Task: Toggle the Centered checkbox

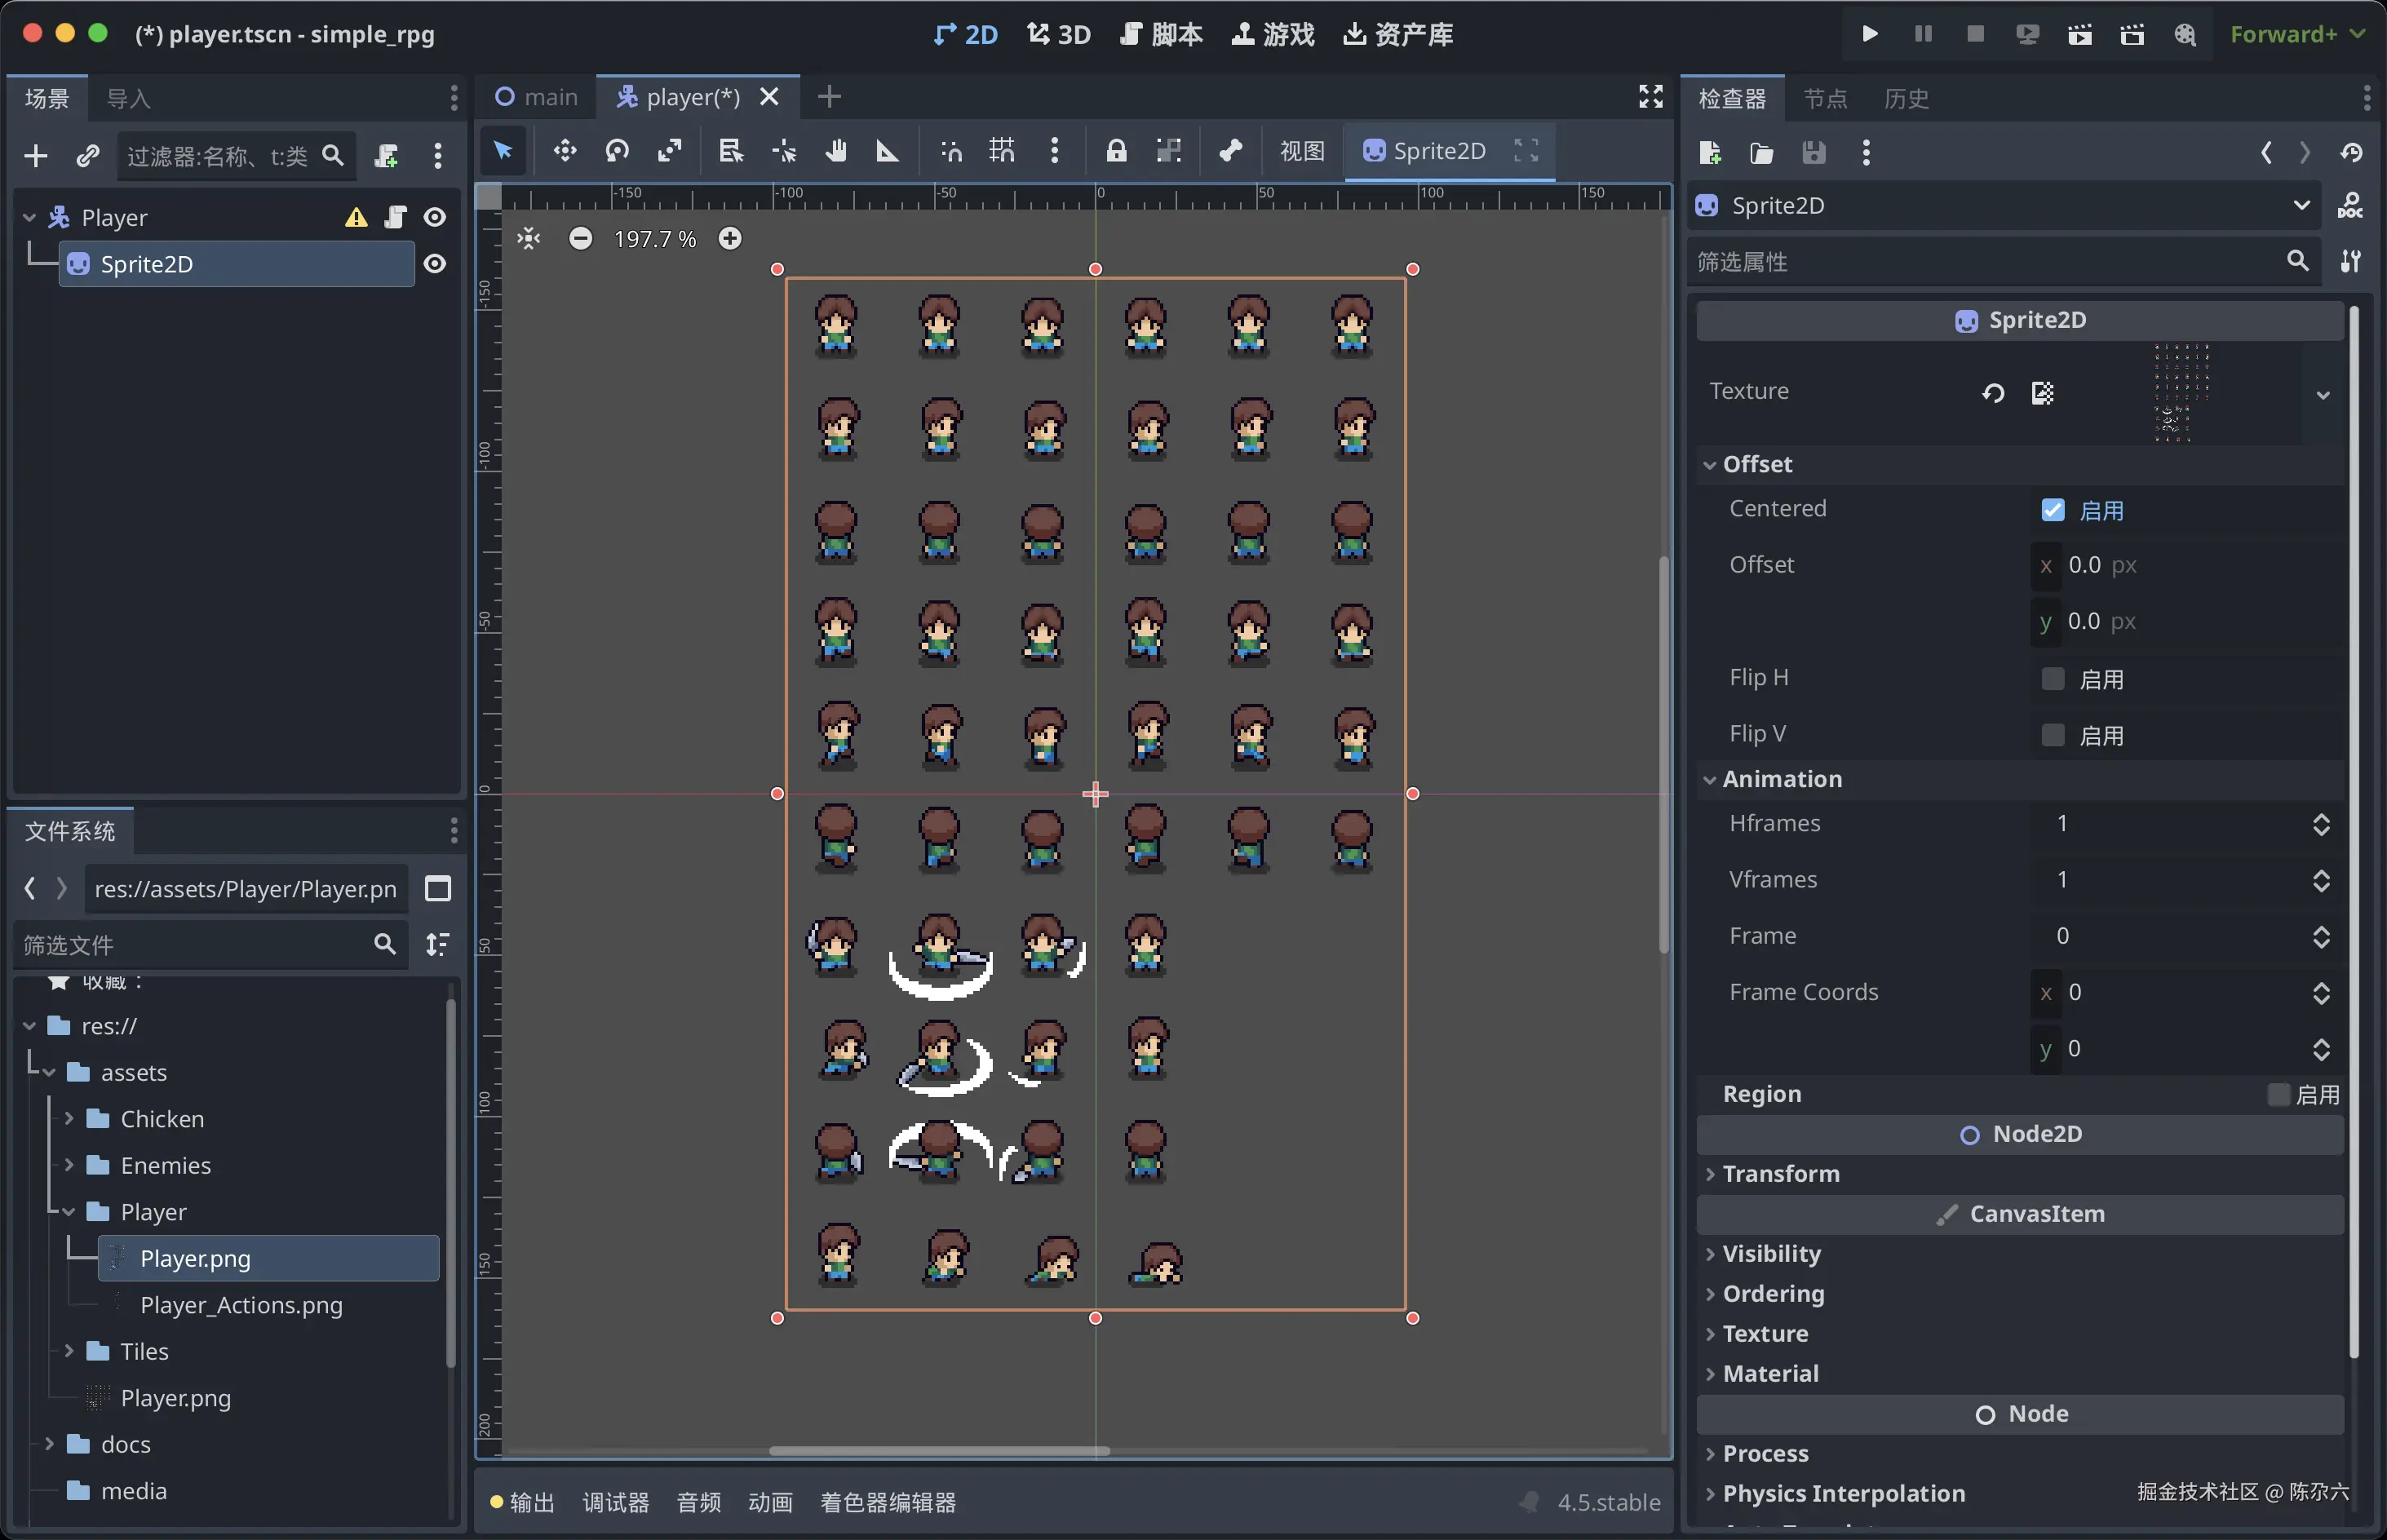Action: click(x=2052, y=510)
